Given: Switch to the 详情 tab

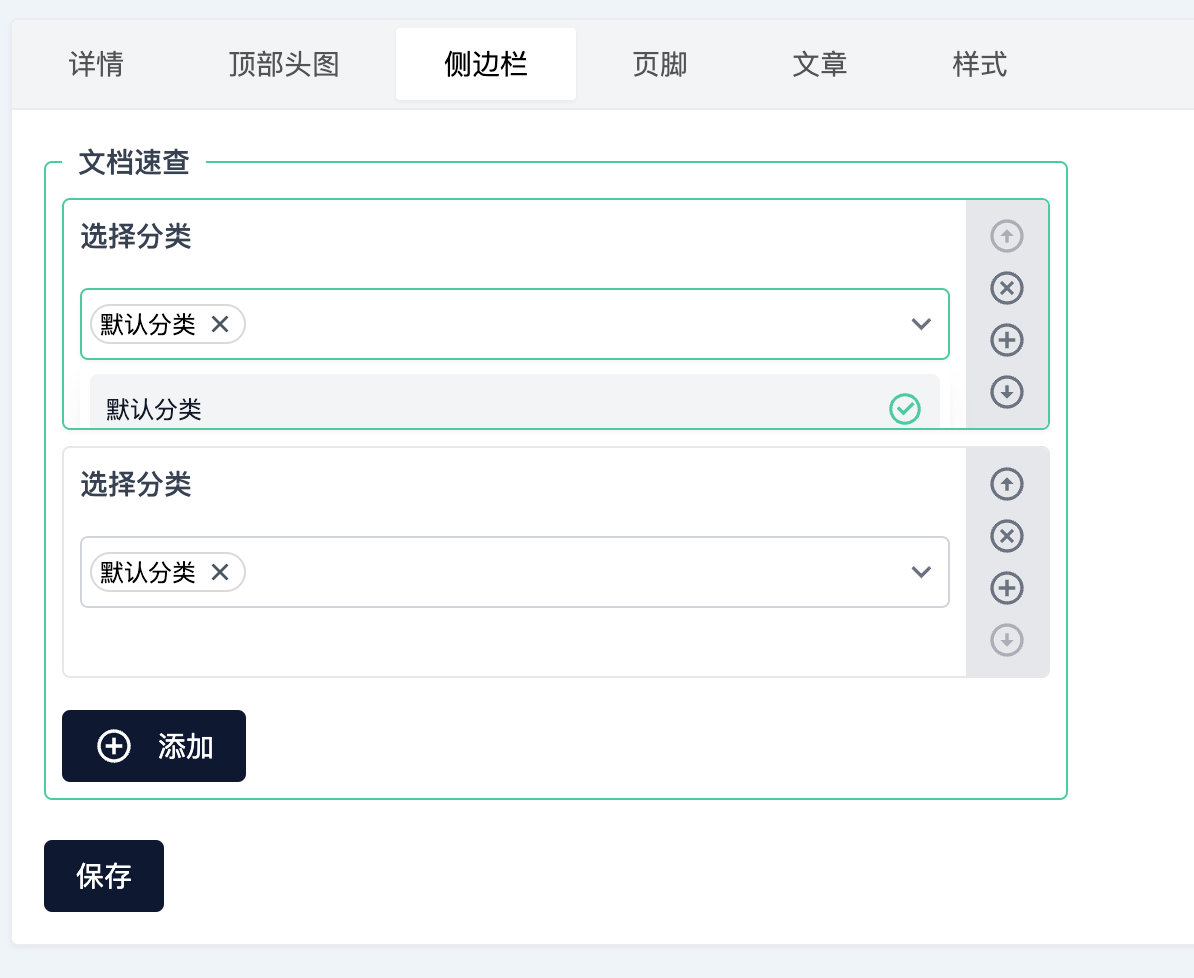Looking at the screenshot, I should pyautogui.click(x=95, y=63).
